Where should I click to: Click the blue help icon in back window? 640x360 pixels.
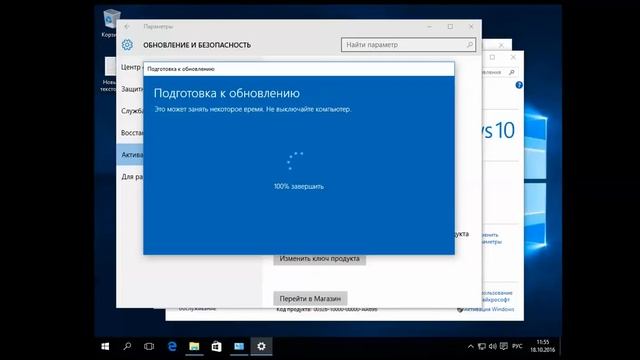tap(519, 85)
